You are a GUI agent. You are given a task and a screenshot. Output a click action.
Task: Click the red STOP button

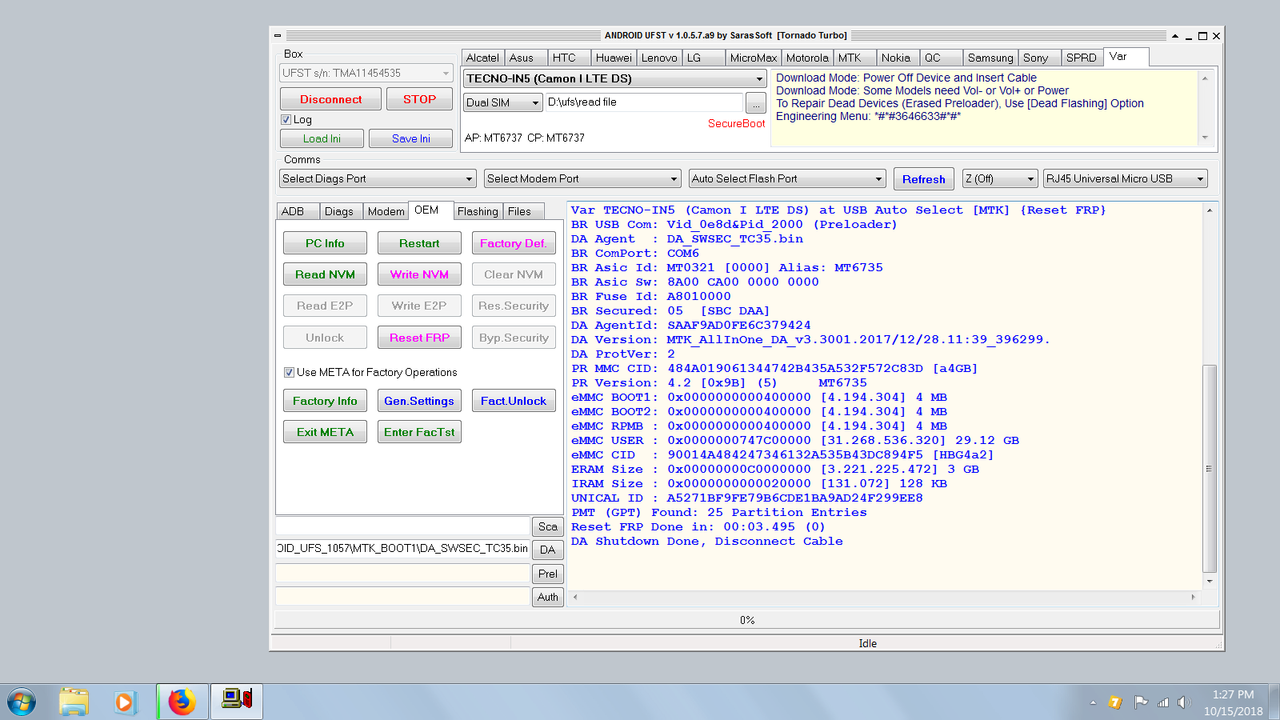click(x=419, y=99)
